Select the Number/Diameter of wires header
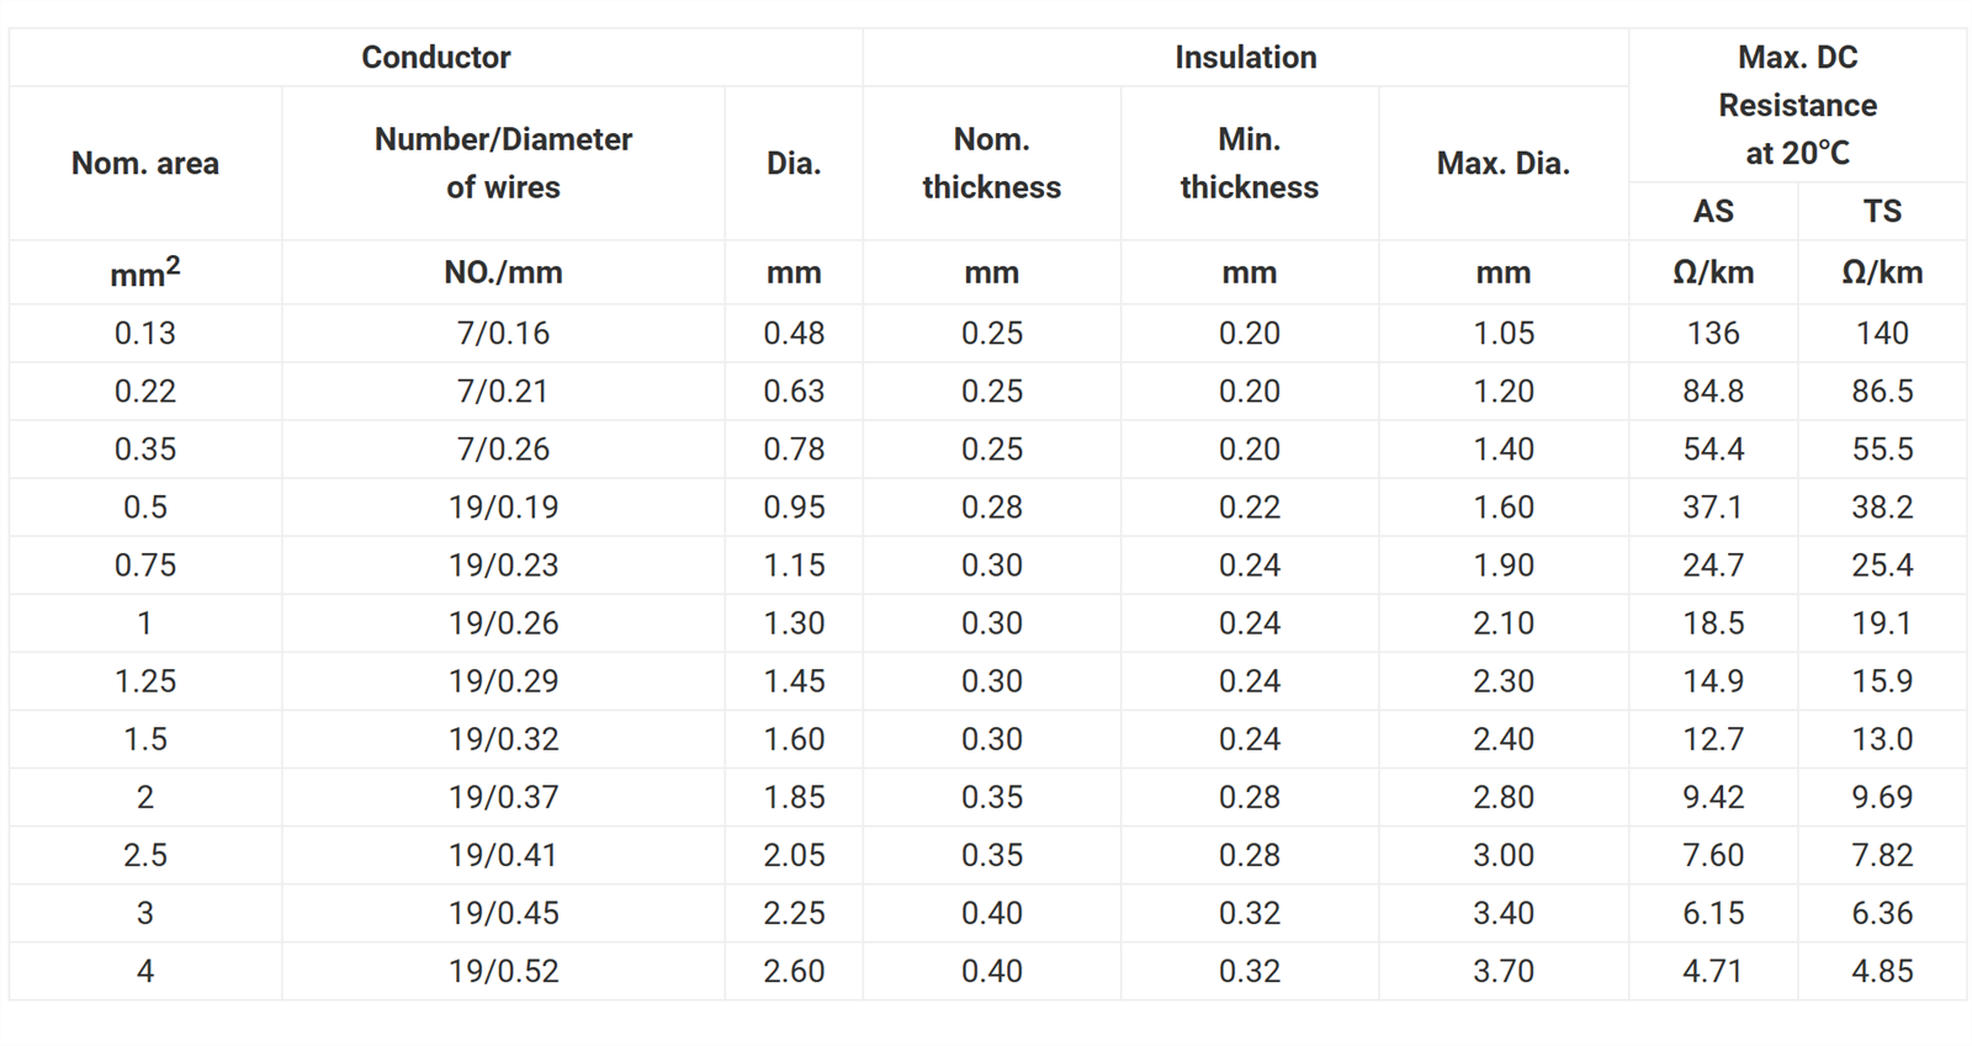 503,163
